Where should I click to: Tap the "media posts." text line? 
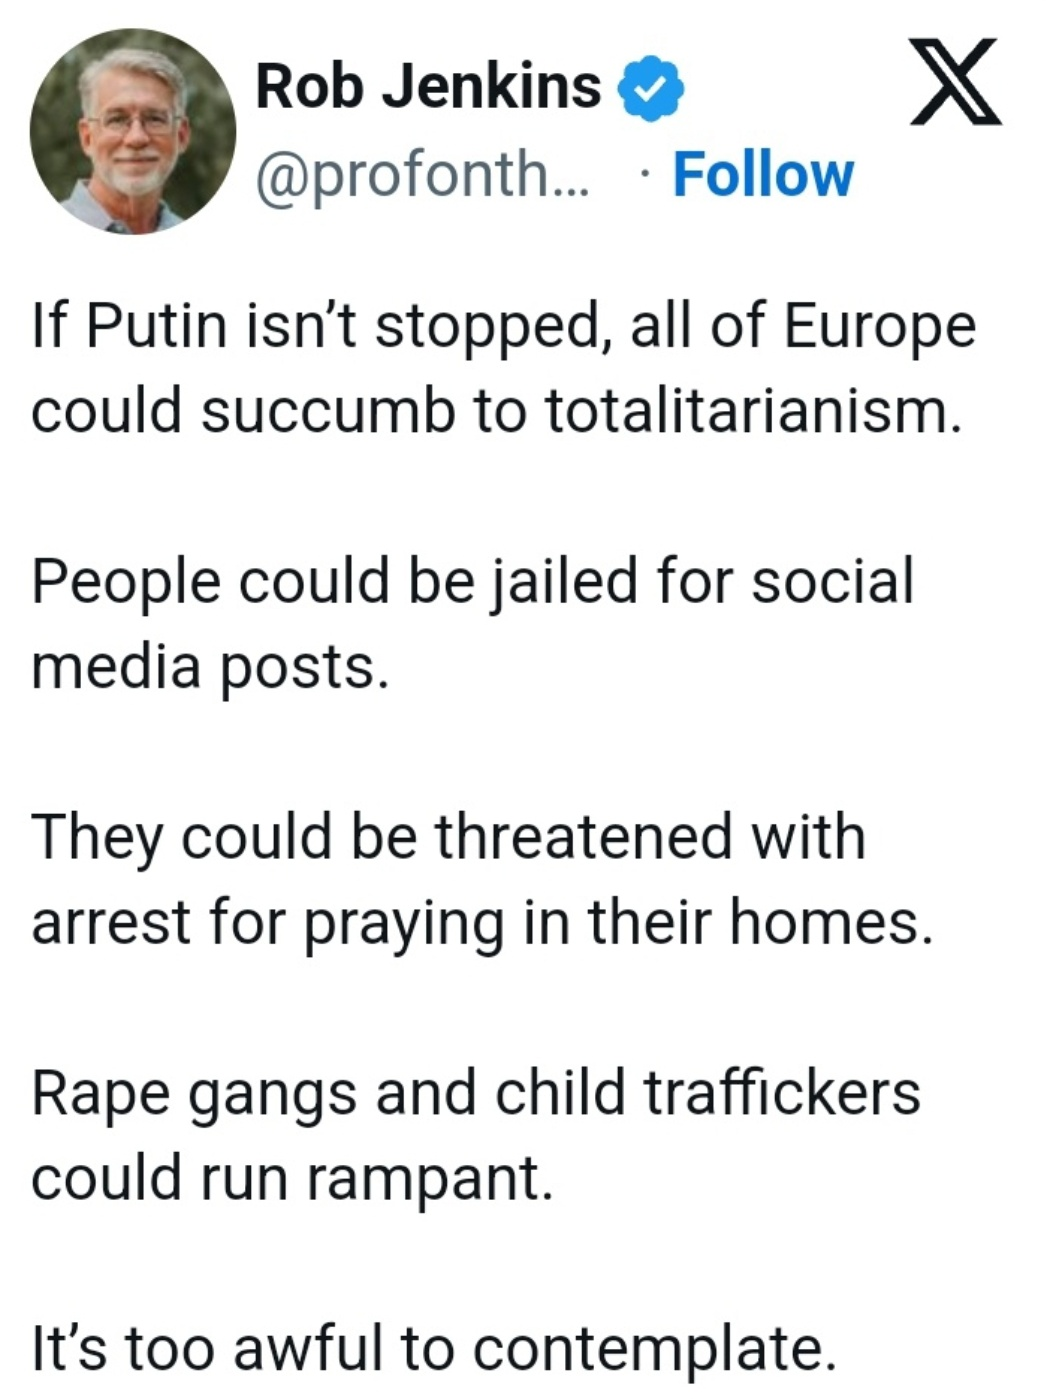(x=209, y=667)
